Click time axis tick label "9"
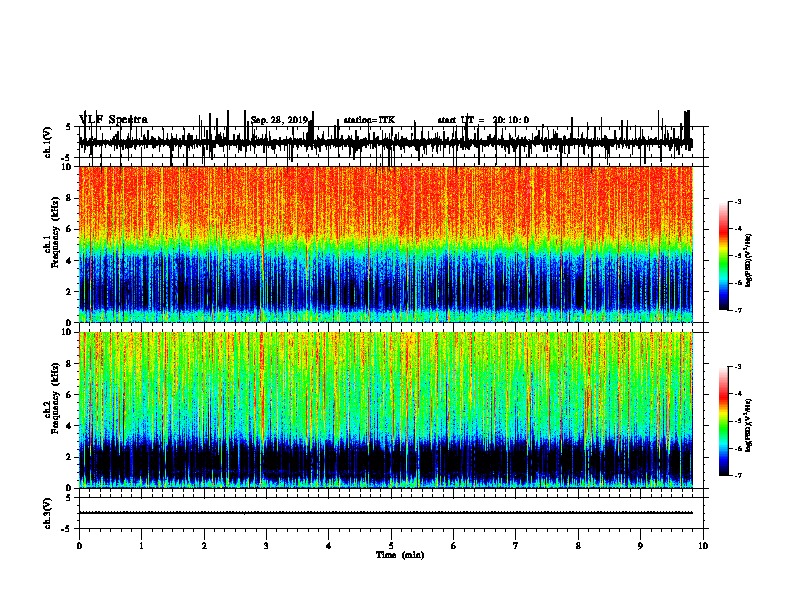Image resolution: width=792 pixels, height=612 pixels. 640,546
